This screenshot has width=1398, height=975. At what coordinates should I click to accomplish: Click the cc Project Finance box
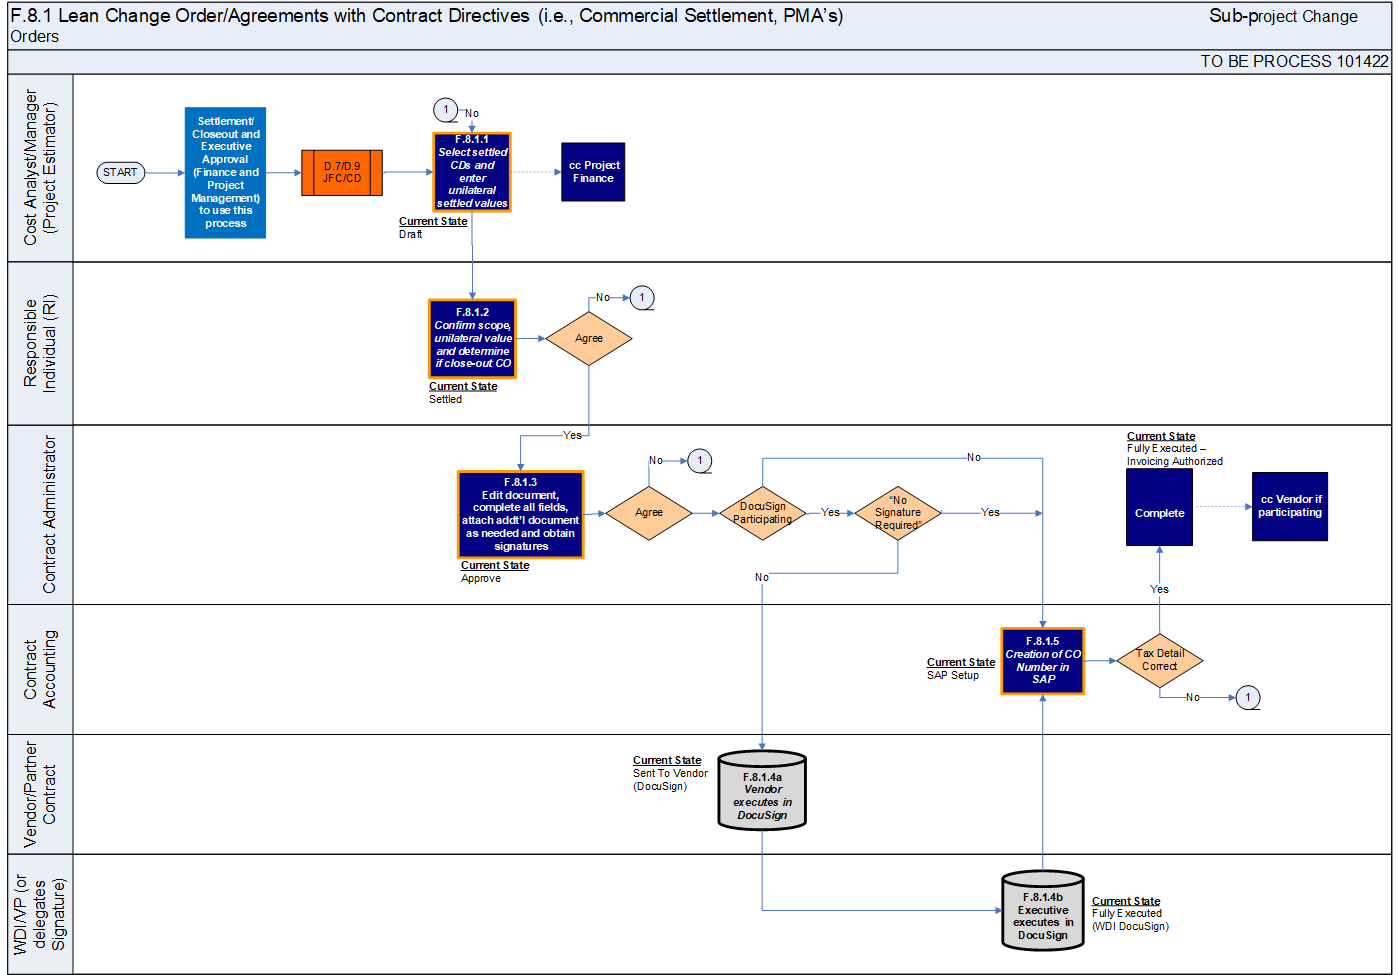point(593,172)
